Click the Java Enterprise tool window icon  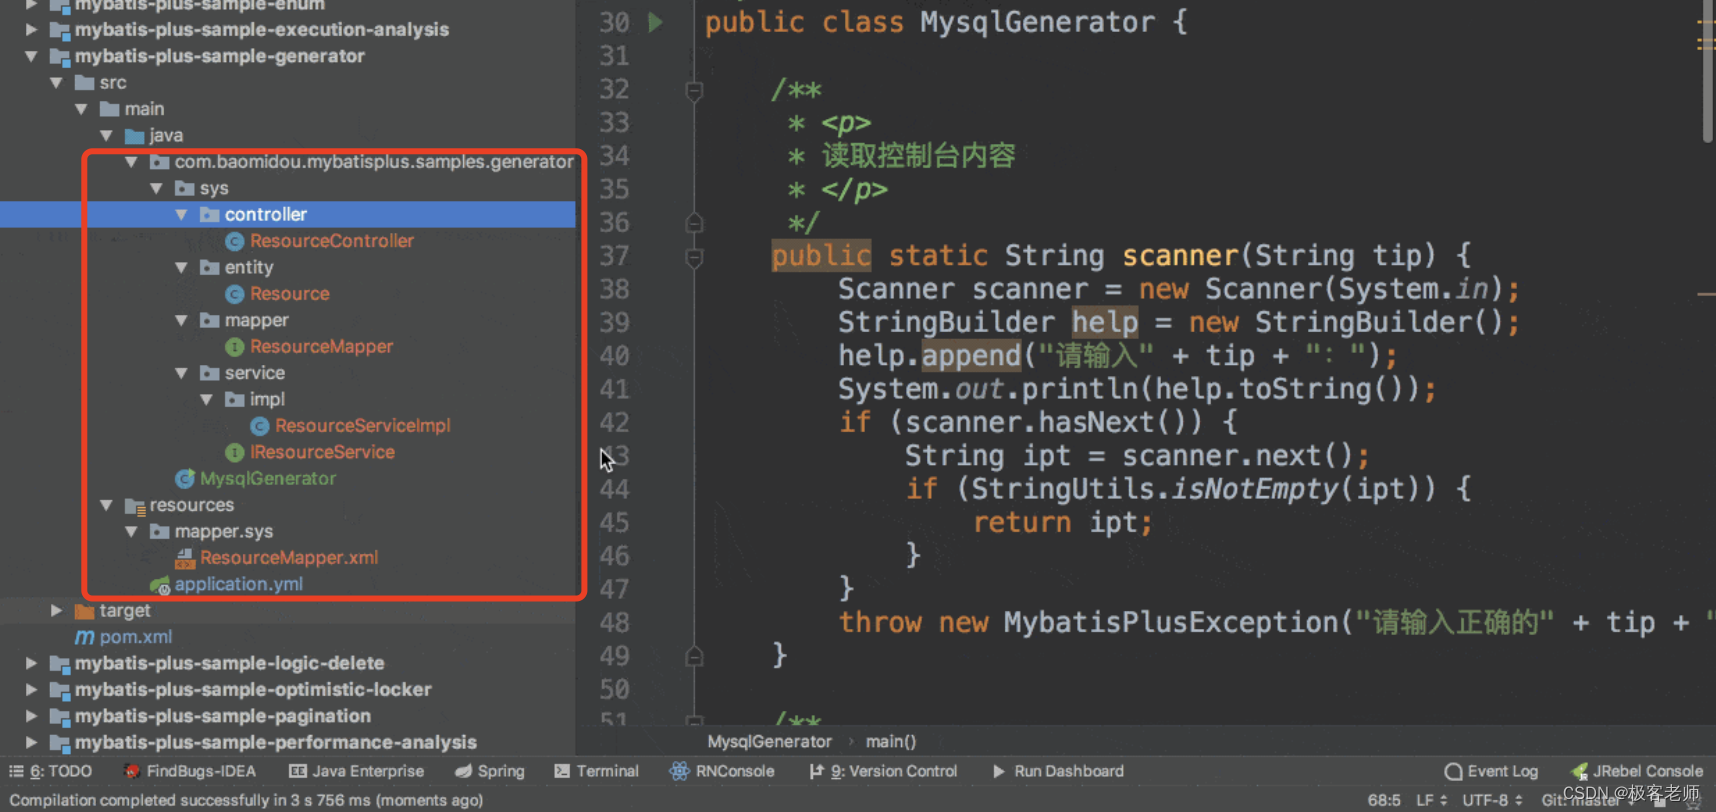point(298,771)
